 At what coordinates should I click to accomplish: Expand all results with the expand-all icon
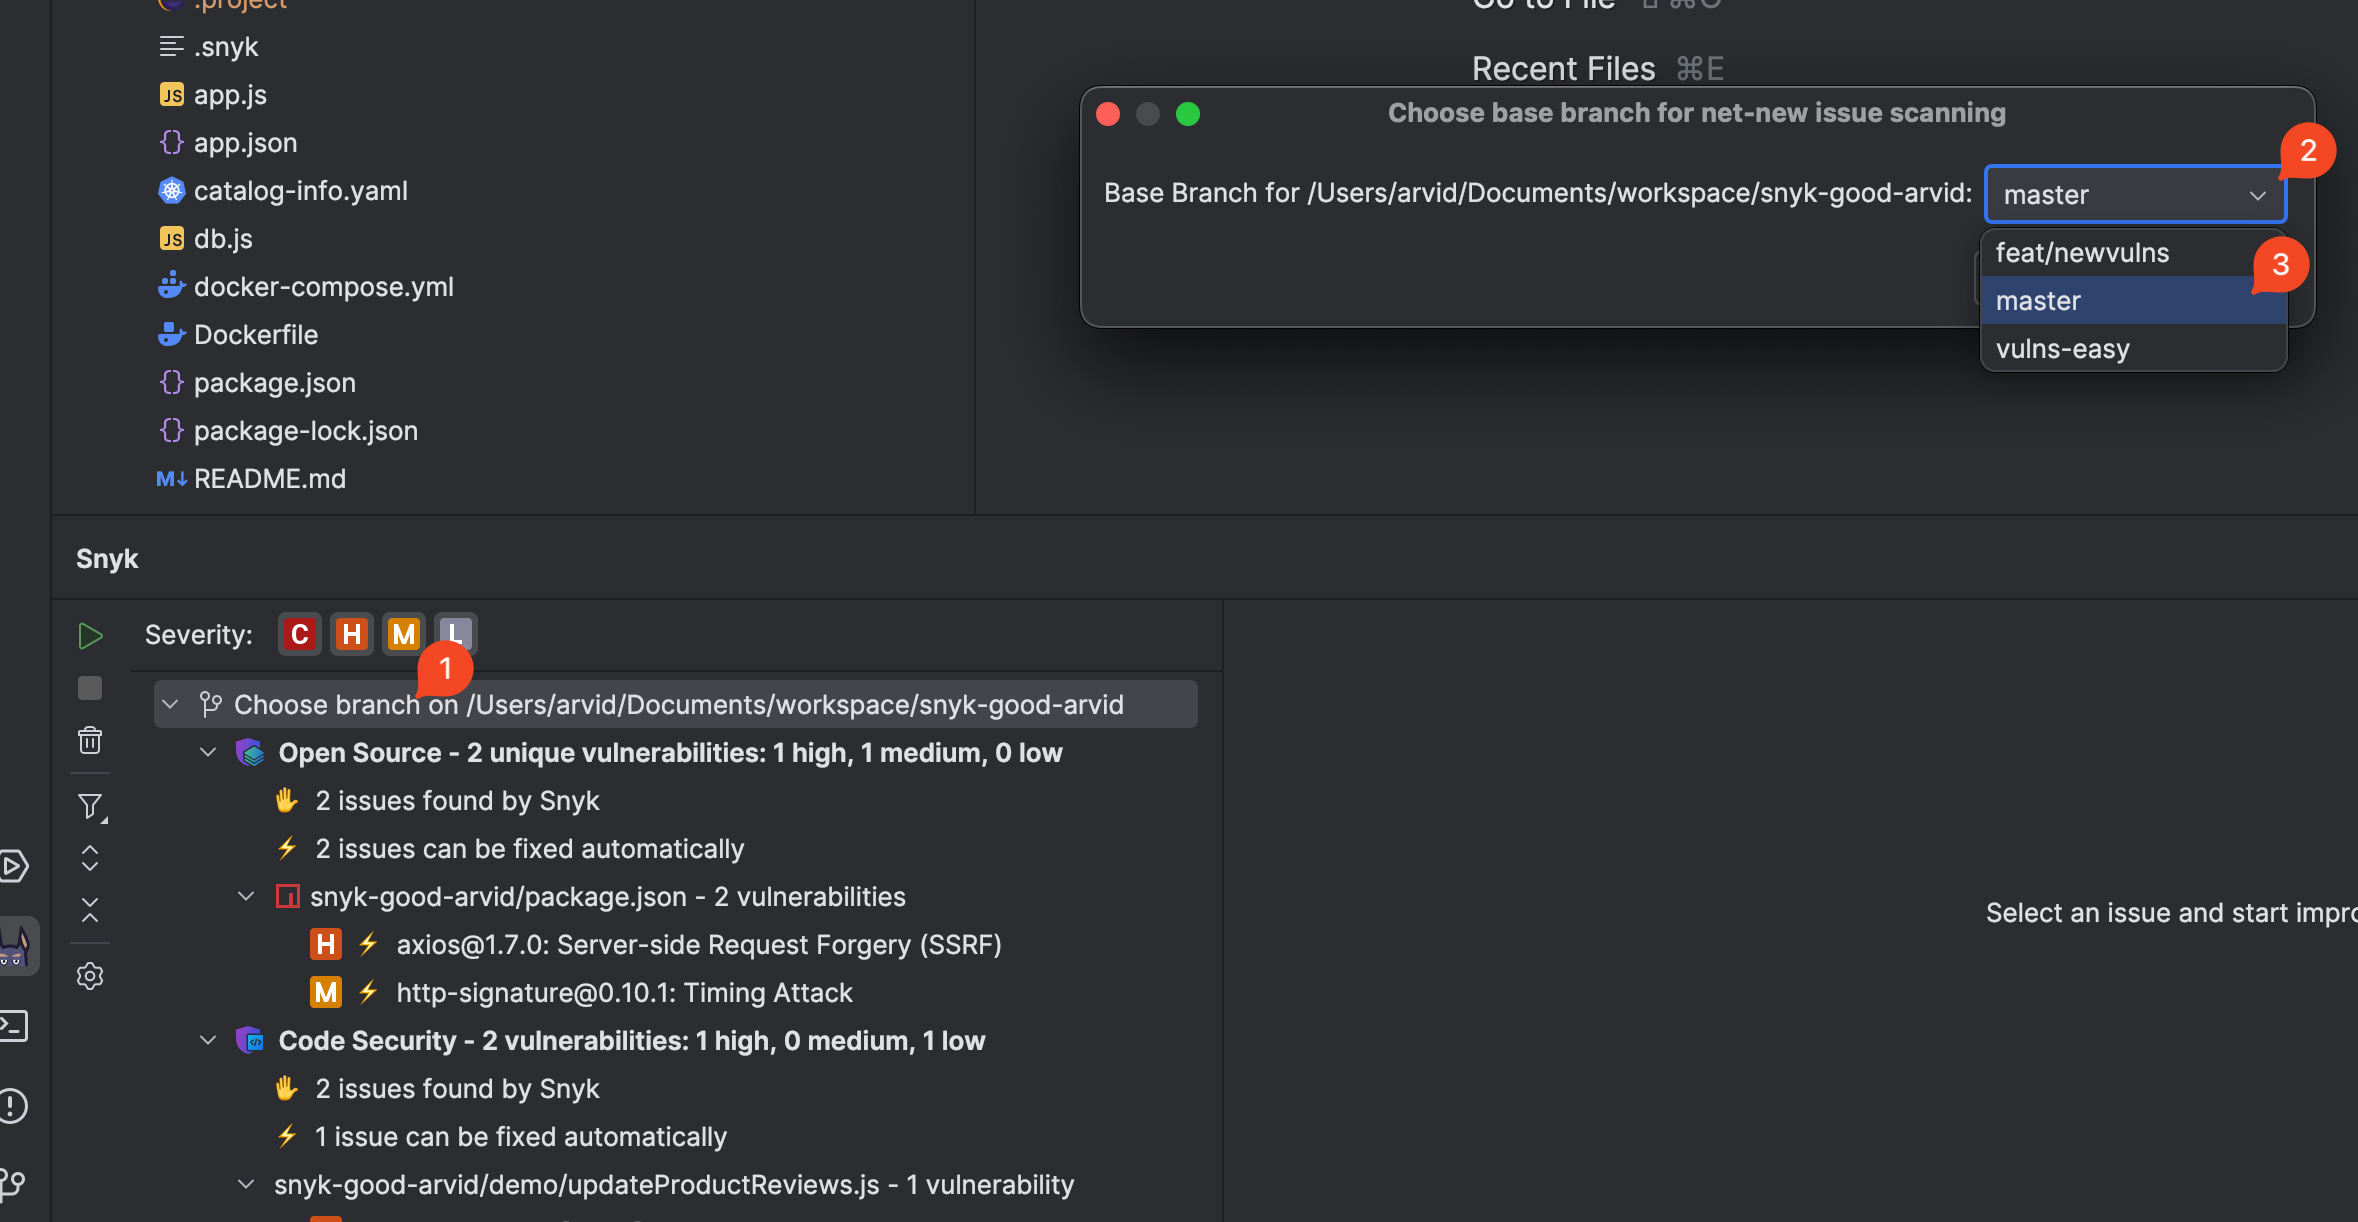(90, 858)
